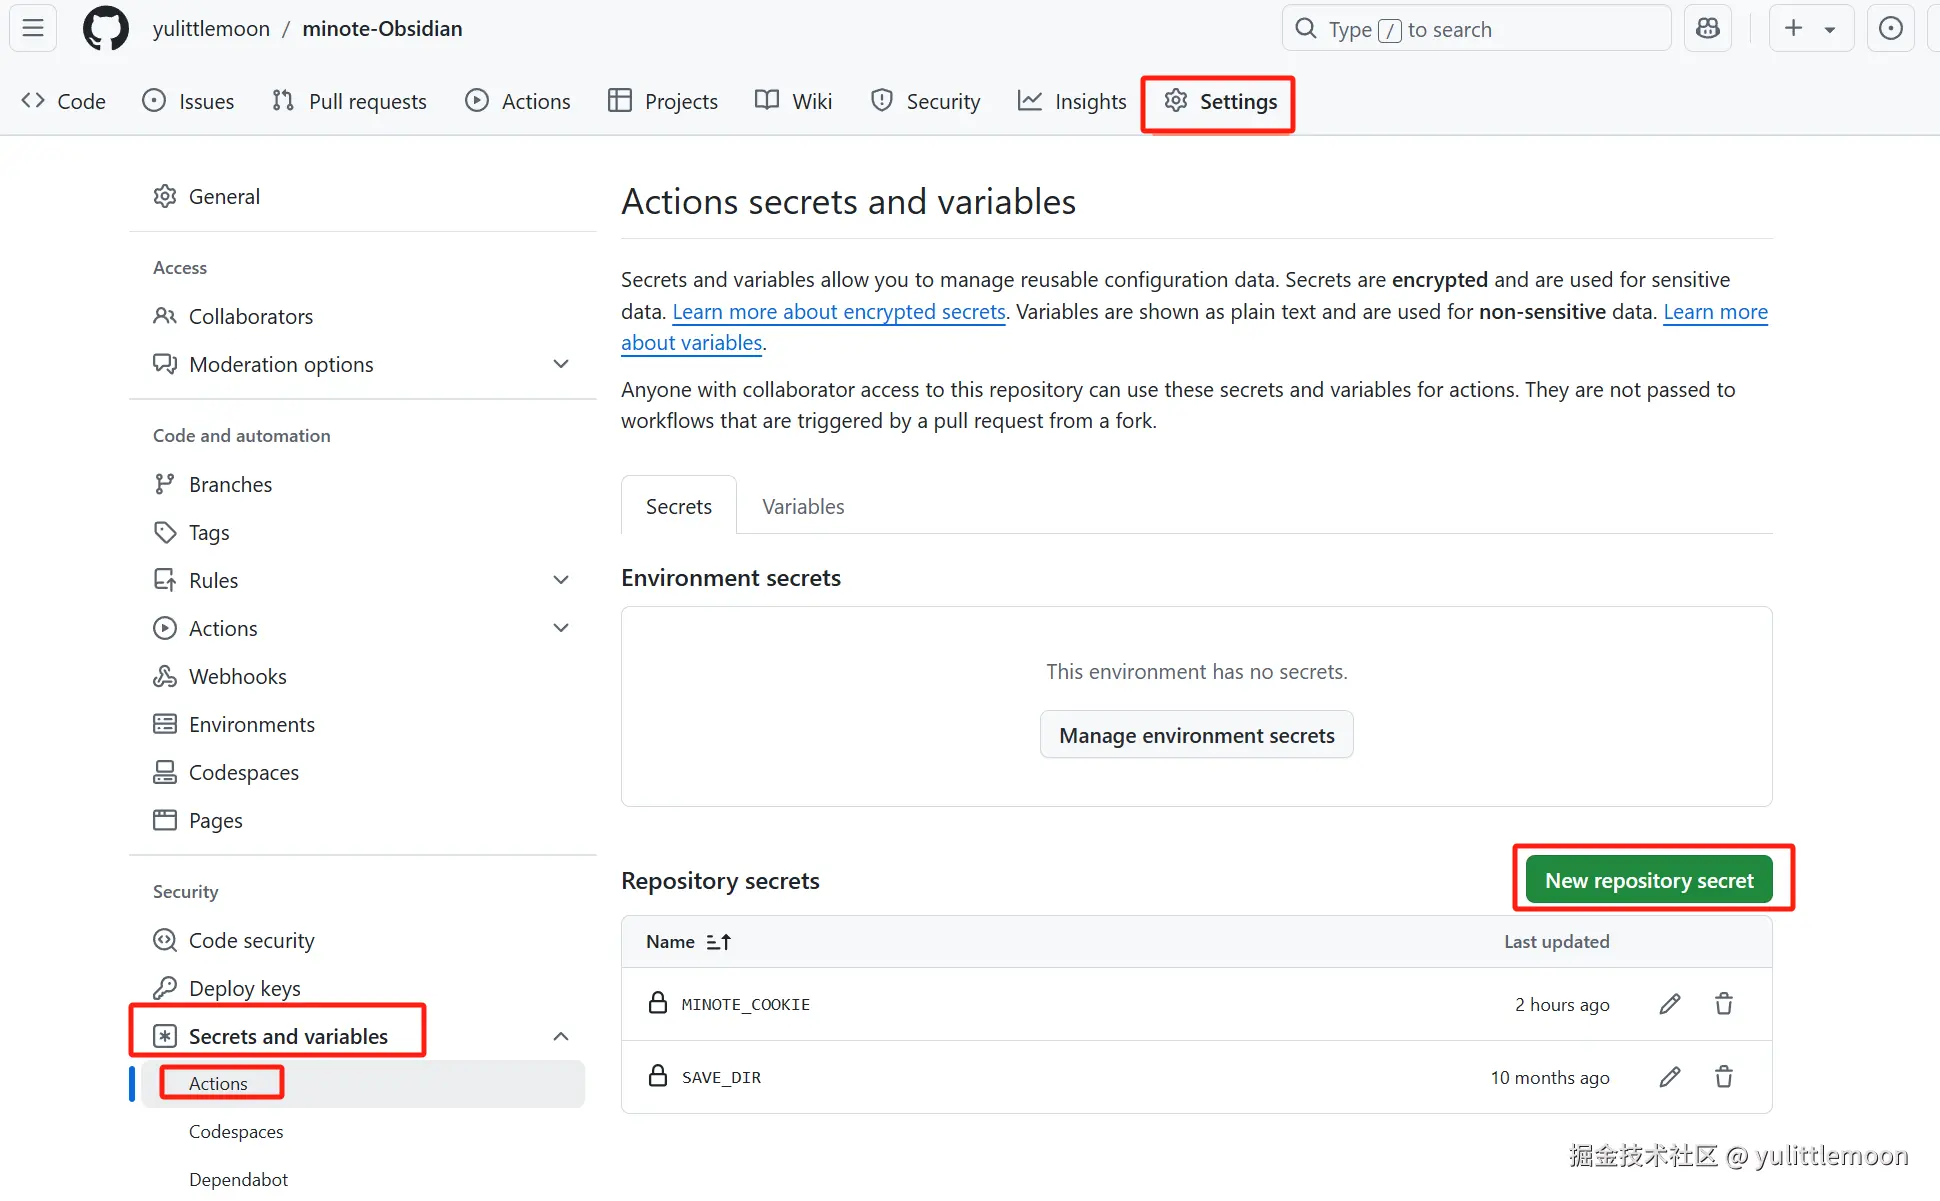Click Manage environment secrets button

1196,735
